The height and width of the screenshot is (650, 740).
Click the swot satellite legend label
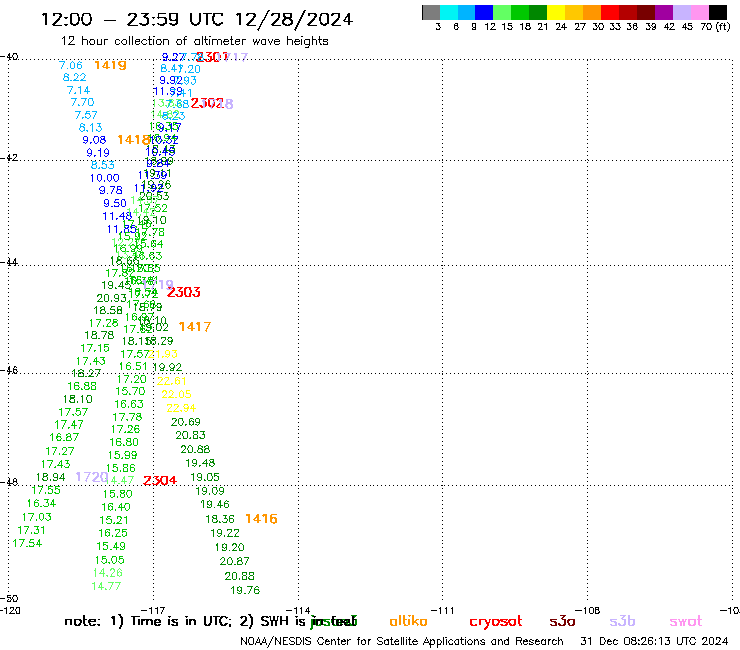[686, 621]
